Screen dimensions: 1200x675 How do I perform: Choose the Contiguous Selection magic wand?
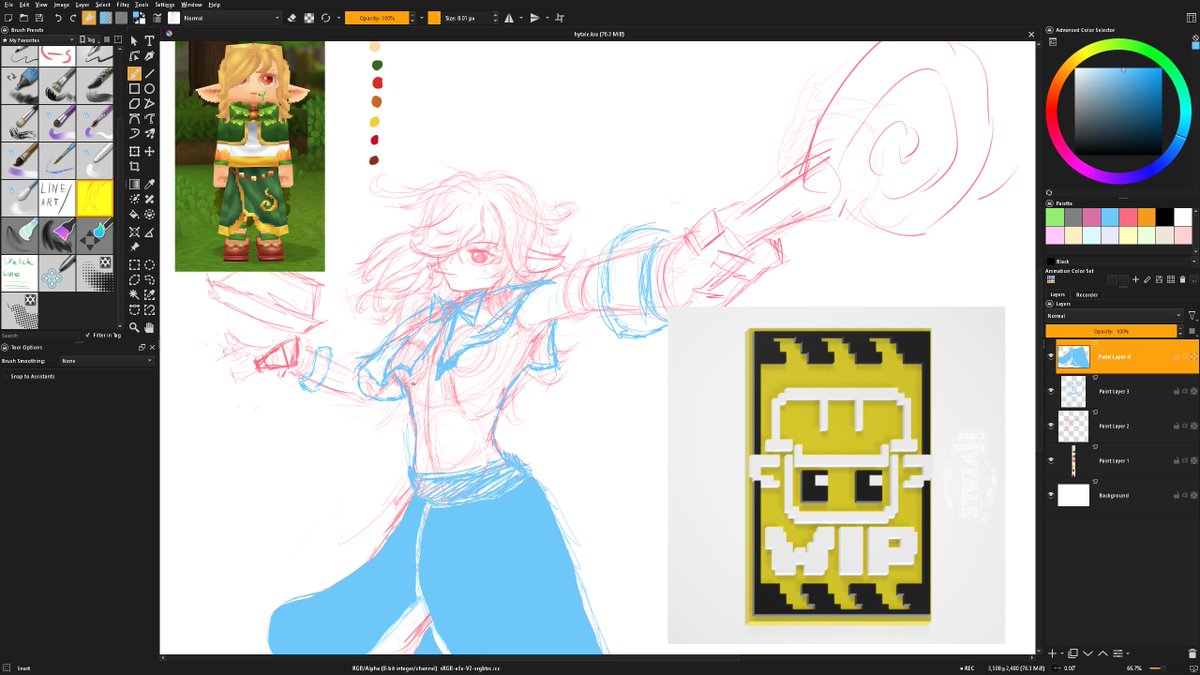pos(134,296)
